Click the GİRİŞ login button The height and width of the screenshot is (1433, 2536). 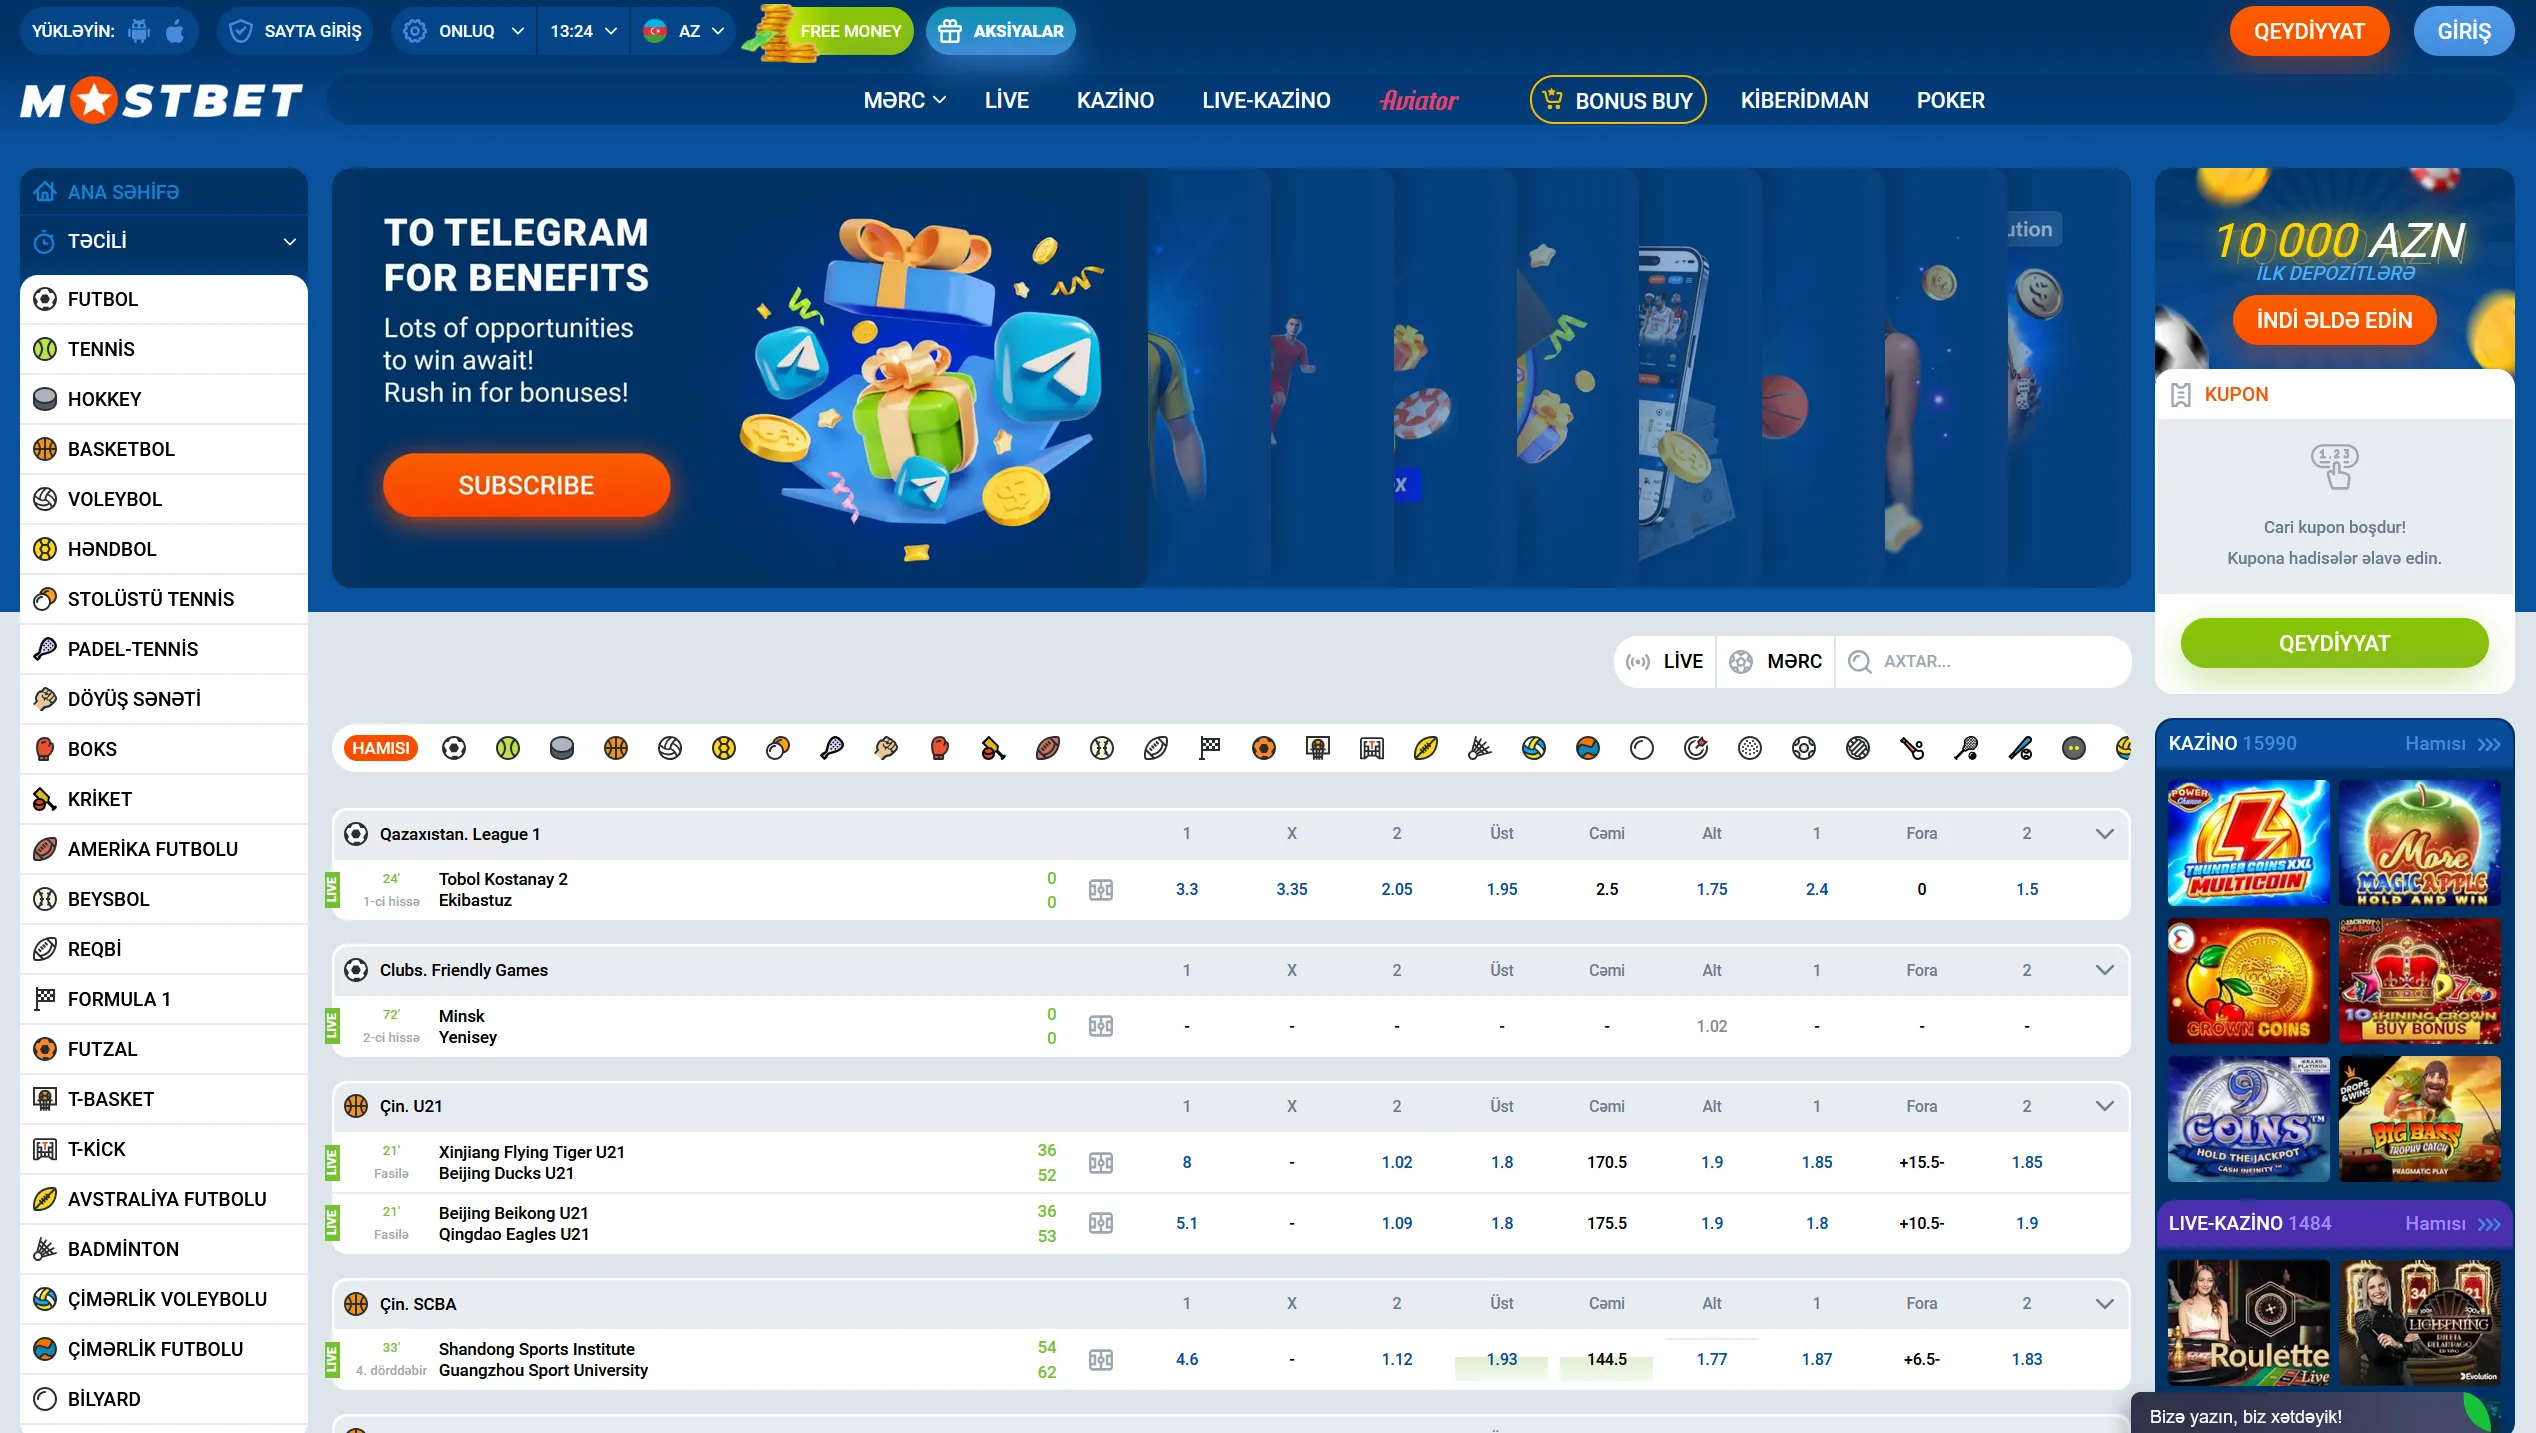click(x=2464, y=31)
